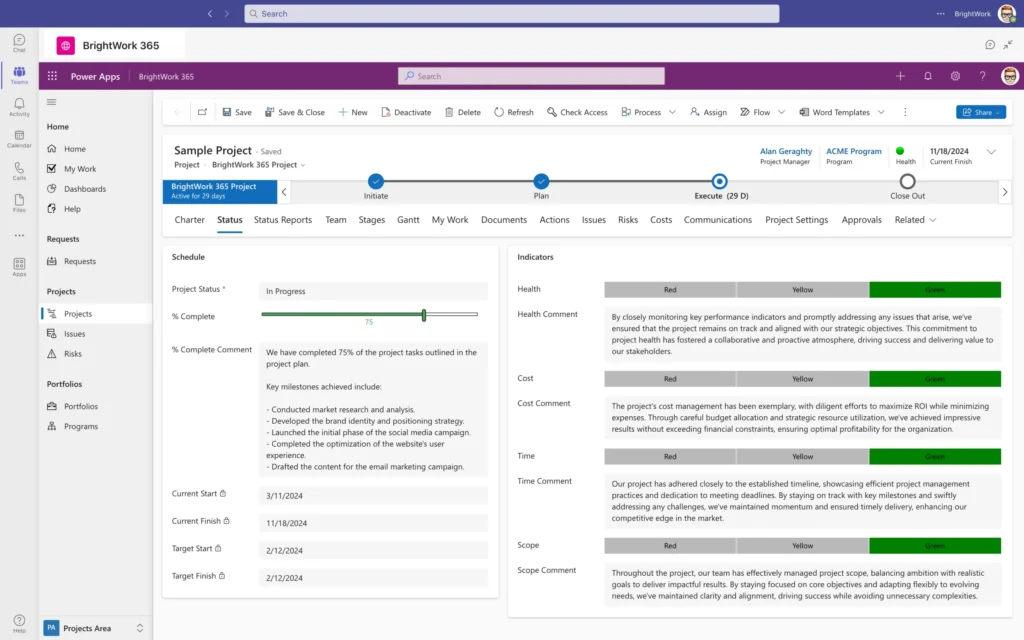Select Green for Scope indicator
Viewport: 1024px width, 640px height.
click(935, 546)
